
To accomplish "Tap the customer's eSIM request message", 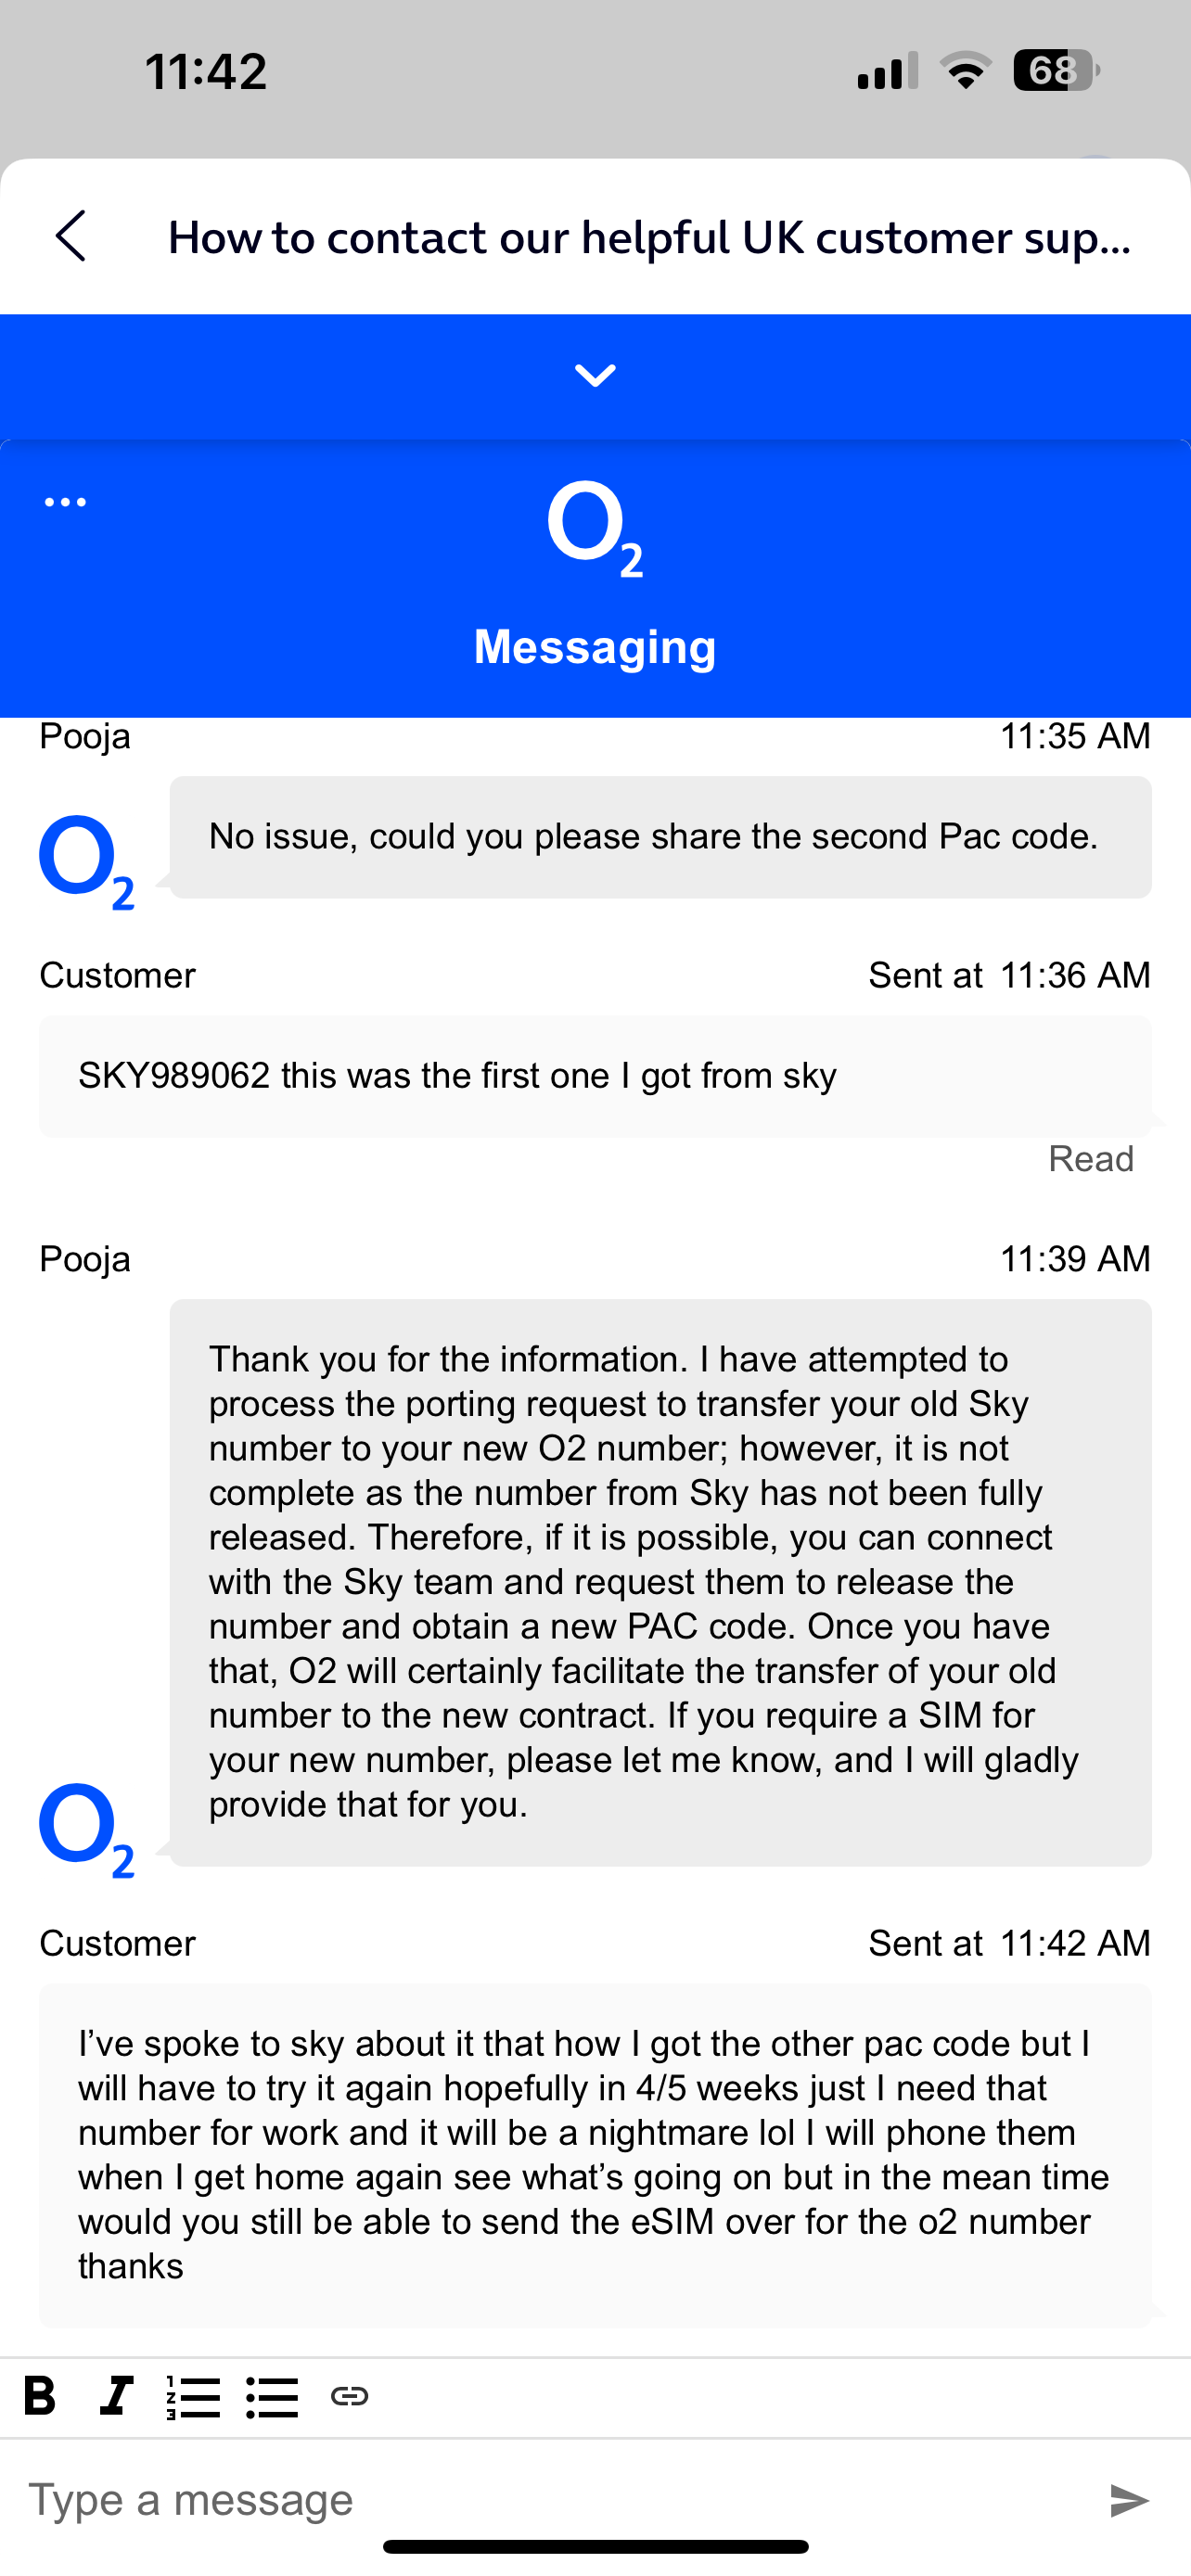I will [595, 2154].
